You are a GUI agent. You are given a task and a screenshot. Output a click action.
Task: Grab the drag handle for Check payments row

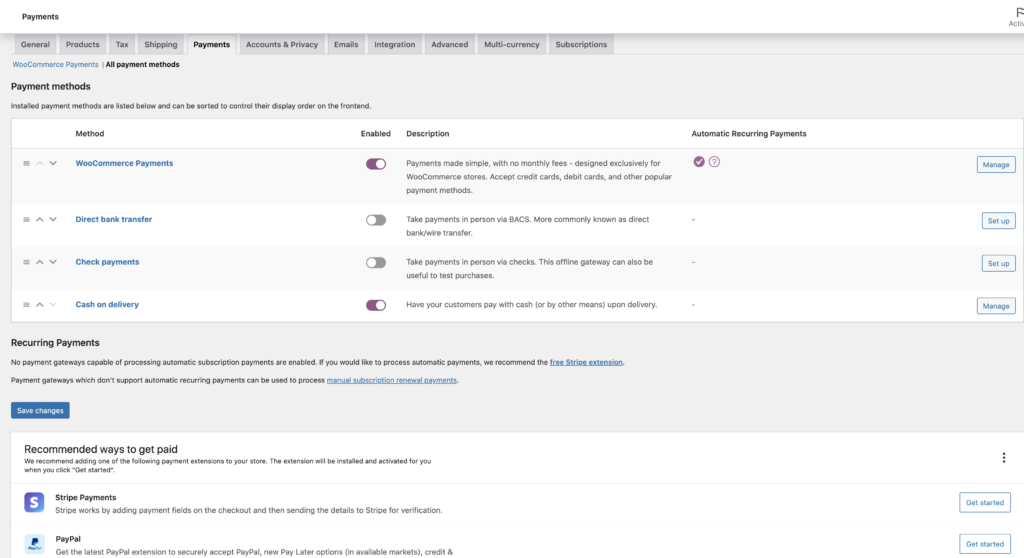coord(26,262)
